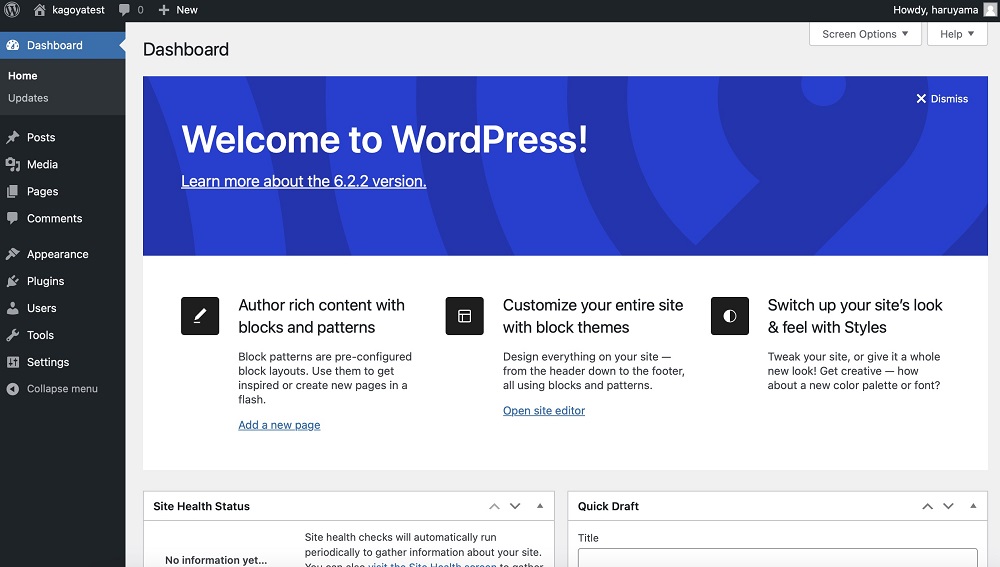Select the Tools wrench icon in sidebar

coord(13,336)
